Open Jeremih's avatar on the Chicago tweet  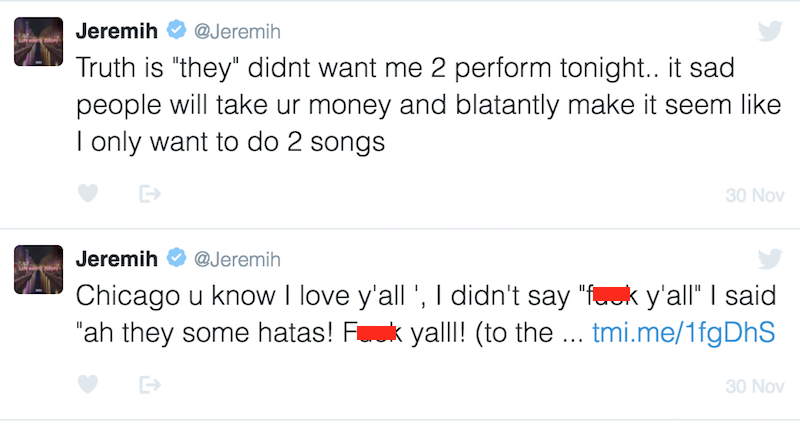(40, 274)
